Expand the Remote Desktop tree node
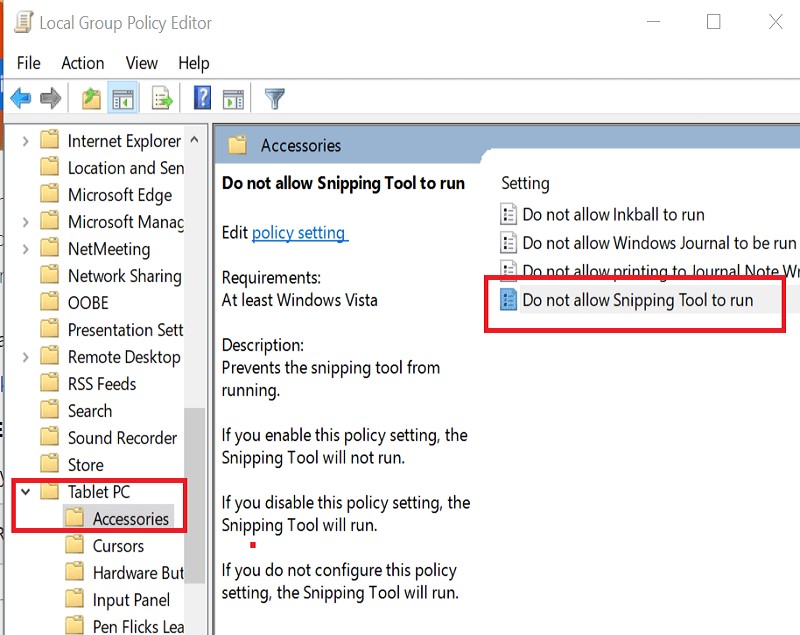This screenshot has width=800, height=635. 25,357
